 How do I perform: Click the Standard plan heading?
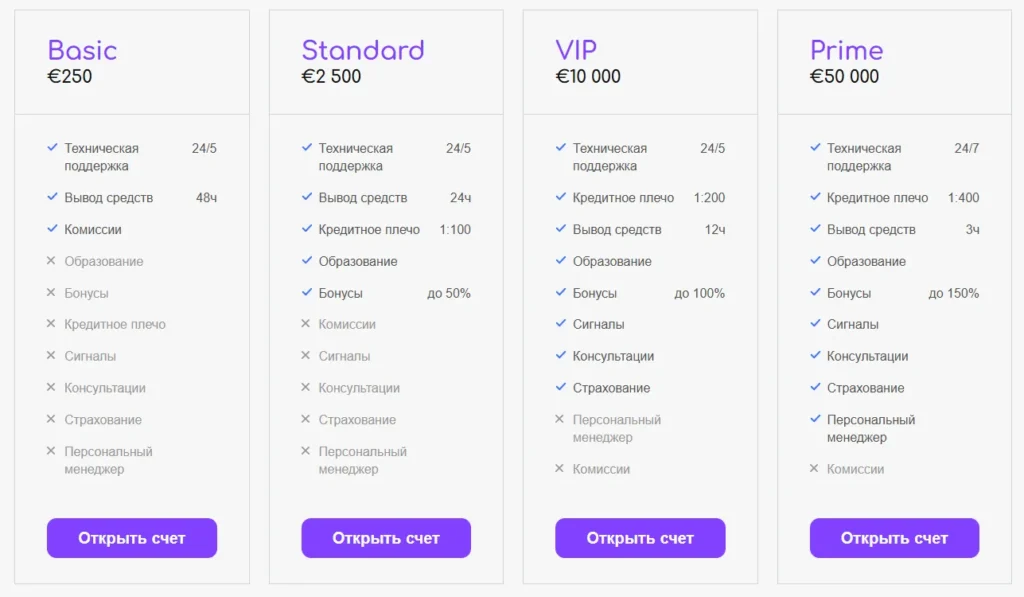coord(363,50)
